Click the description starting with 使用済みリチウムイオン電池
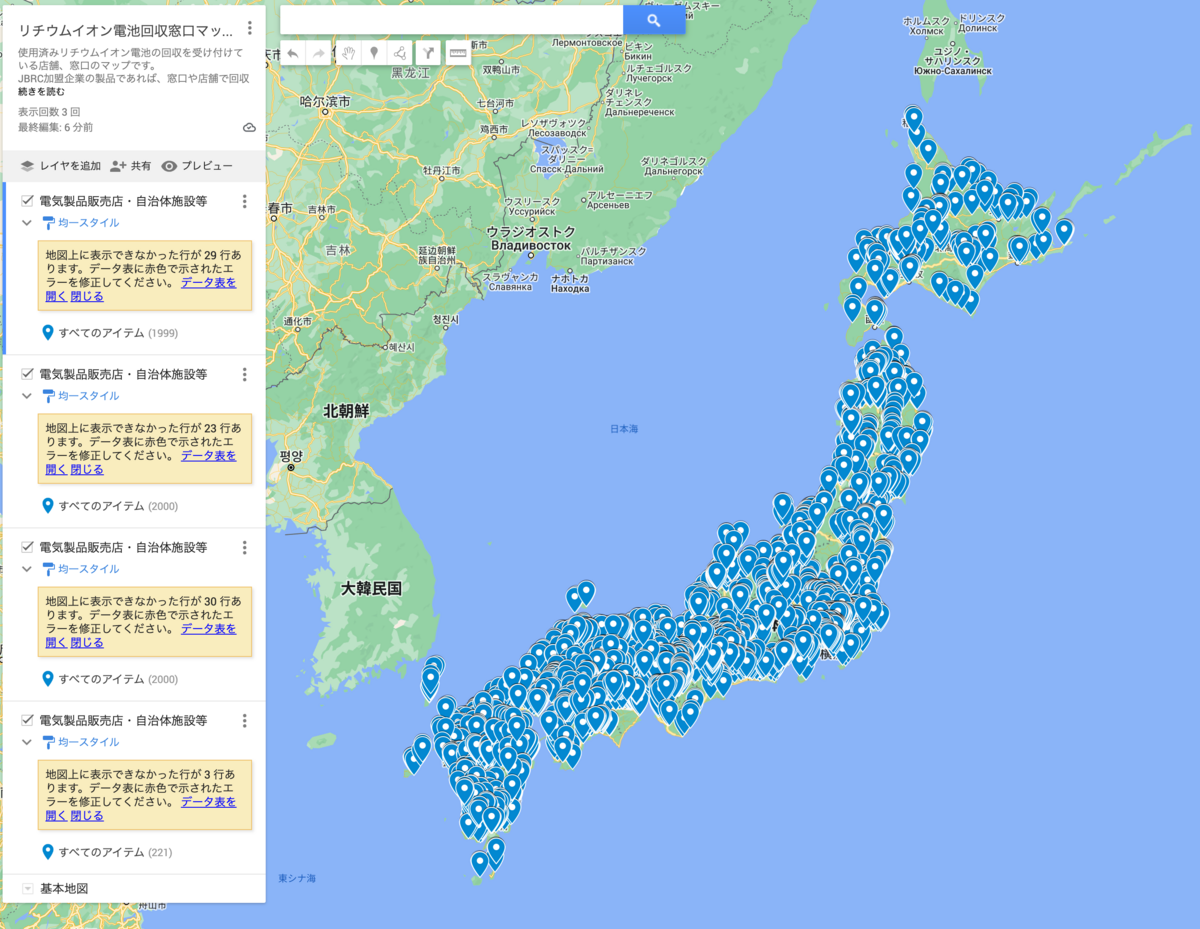This screenshot has height=929, width=1200. click(x=133, y=65)
